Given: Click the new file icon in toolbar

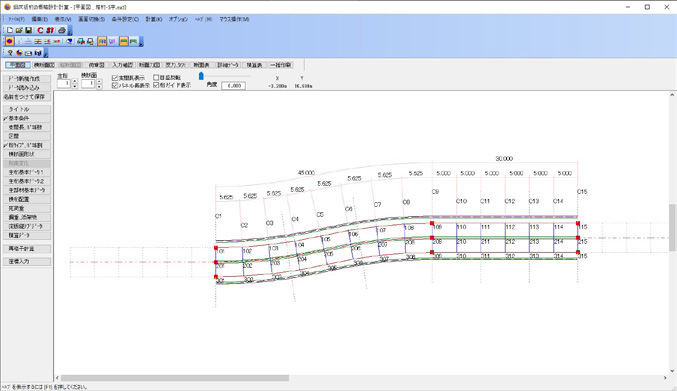Looking at the screenshot, I should tap(9, 30).
